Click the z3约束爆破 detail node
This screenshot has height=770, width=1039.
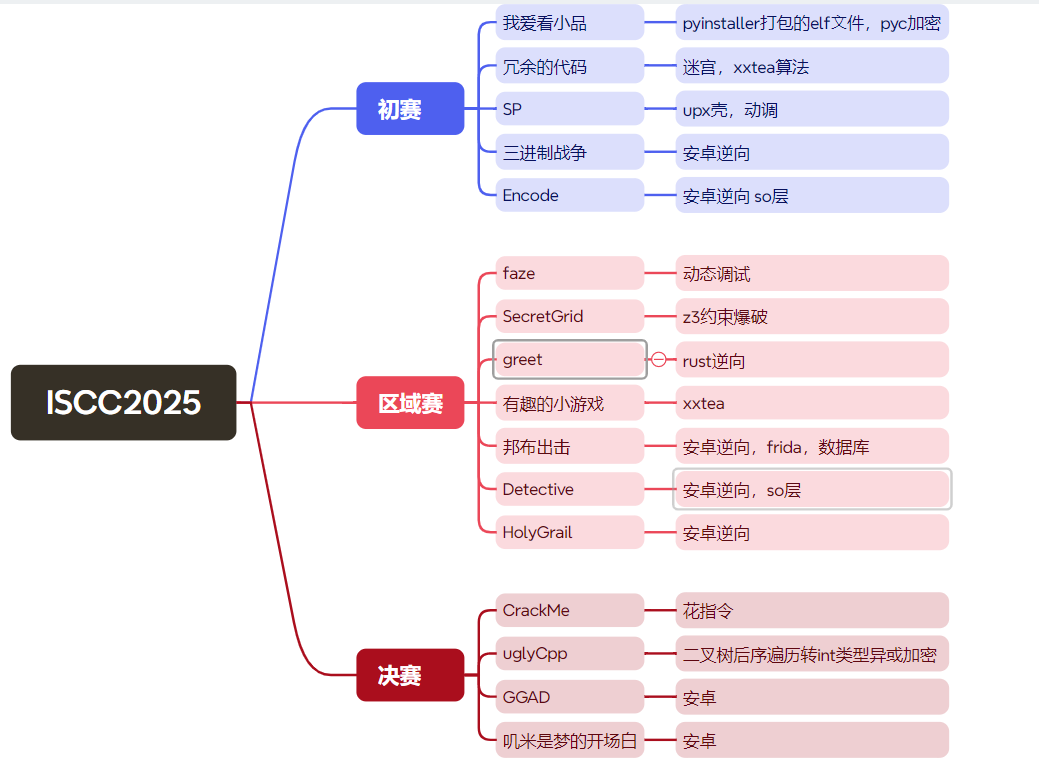[811, 316]
